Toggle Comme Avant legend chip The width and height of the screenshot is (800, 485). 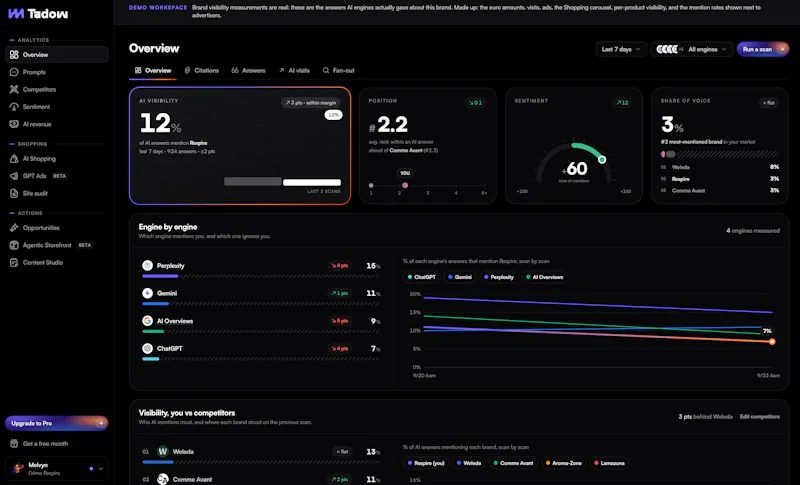[513, 463]
